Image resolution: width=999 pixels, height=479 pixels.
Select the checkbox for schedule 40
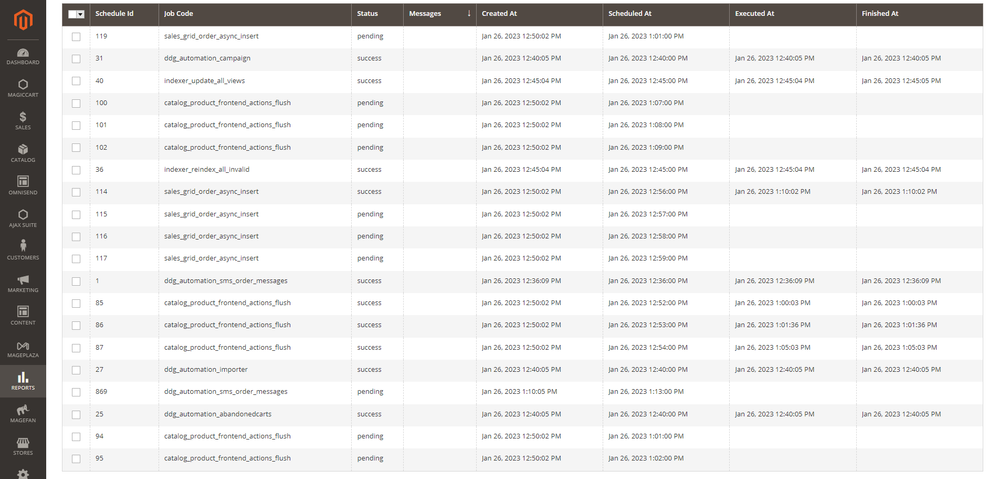pos(76,81)
